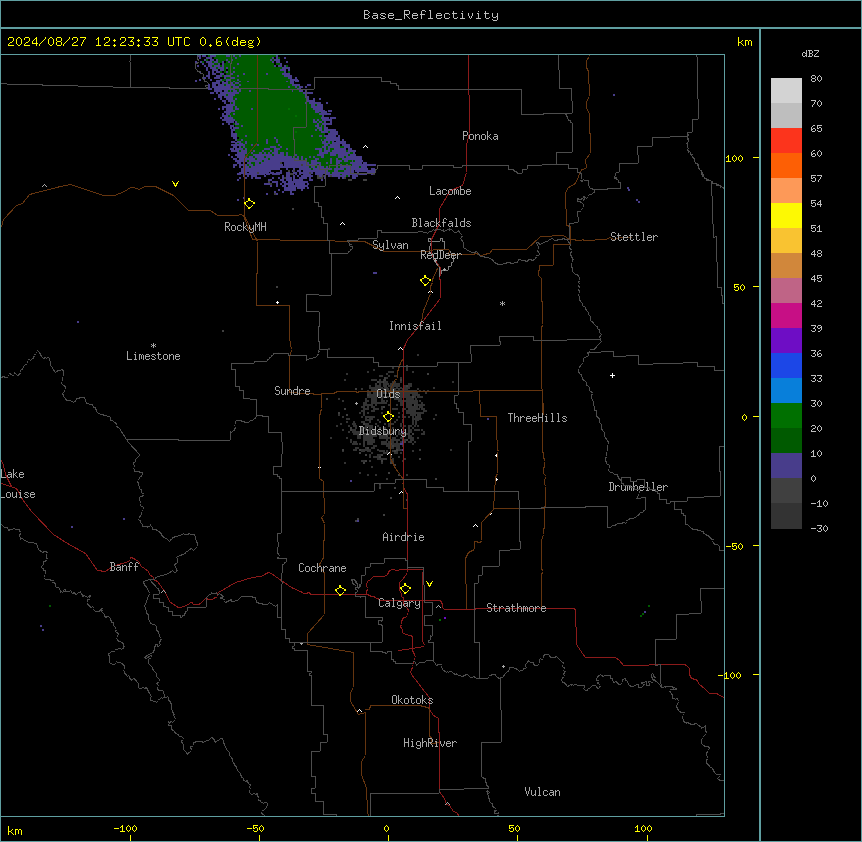Click the 0.6(deg) elevation angle text
862x842 pixels.
[230, 42]
